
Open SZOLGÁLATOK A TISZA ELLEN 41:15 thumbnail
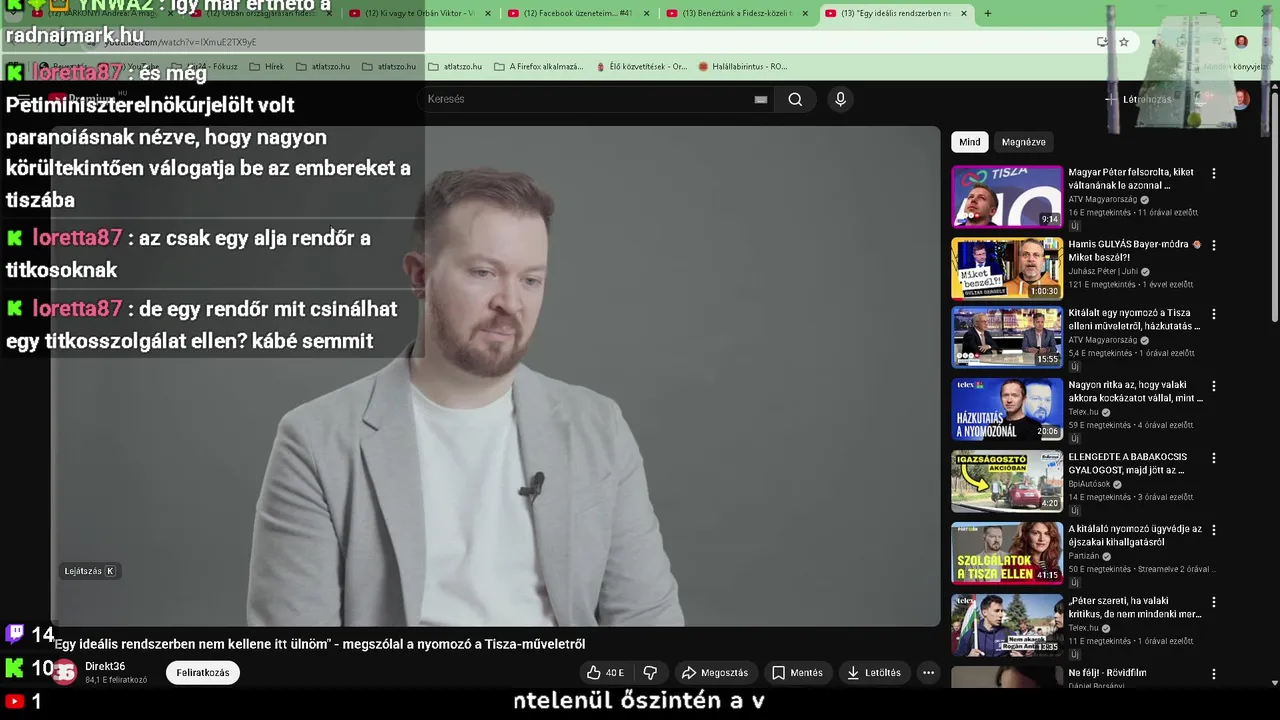pos(1007,554)
